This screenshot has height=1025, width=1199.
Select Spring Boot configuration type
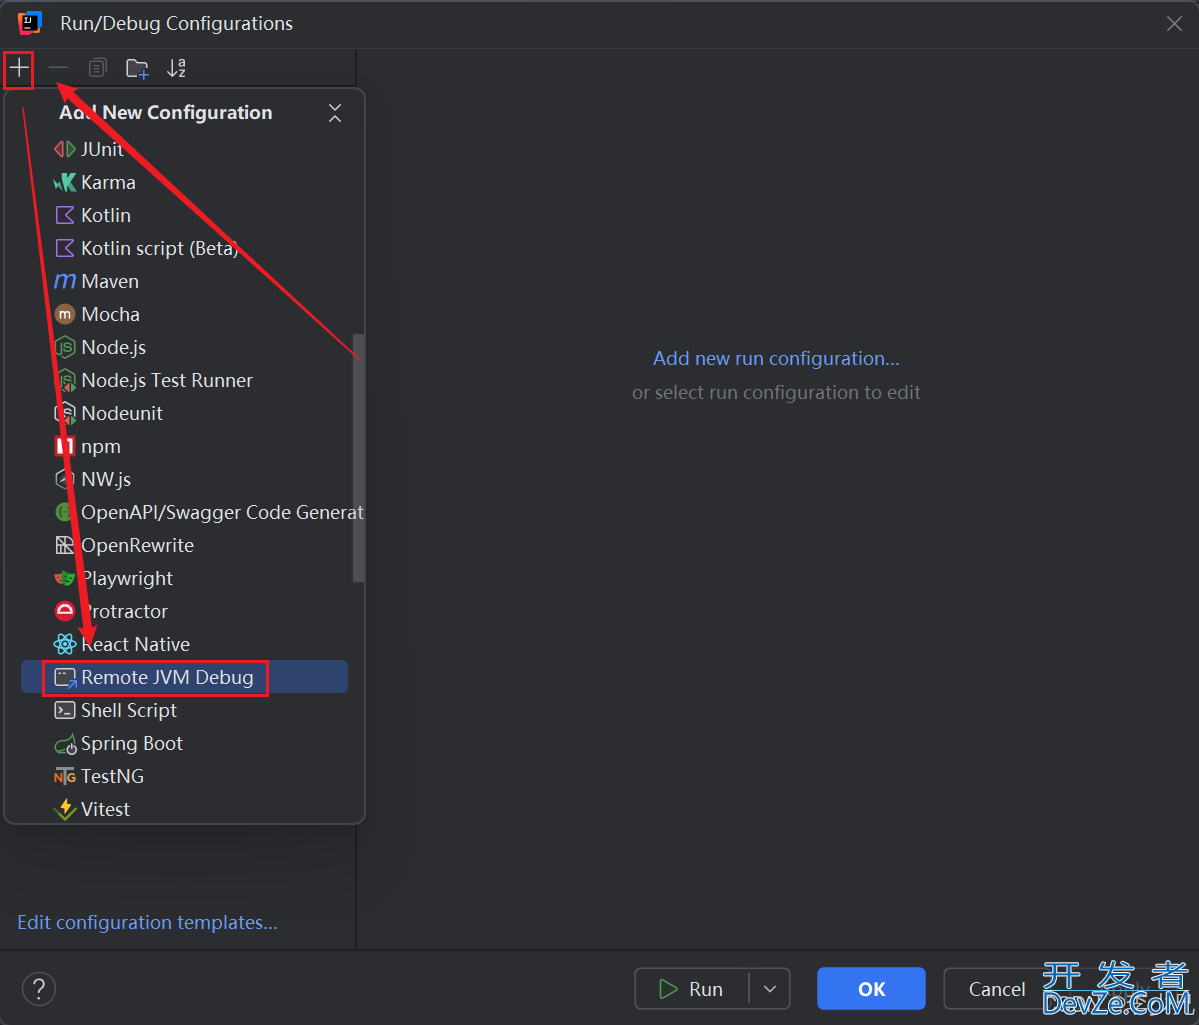tap(130, 743)
